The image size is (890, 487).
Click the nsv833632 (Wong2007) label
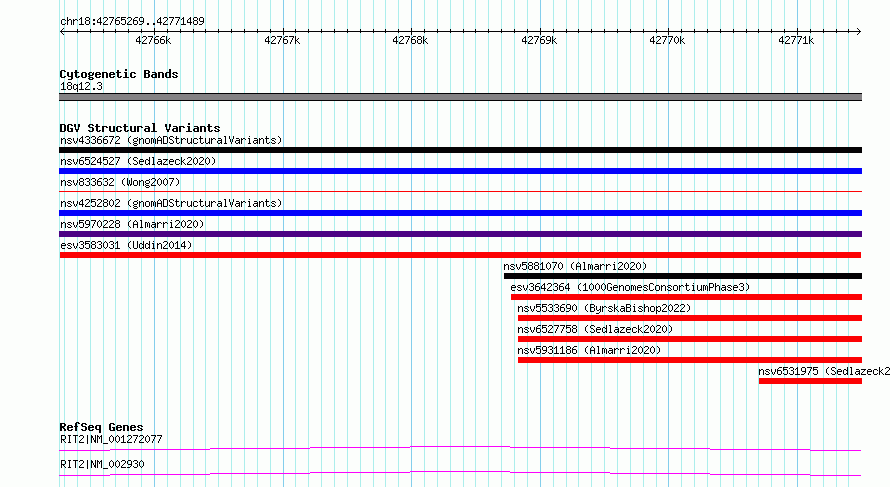coord(120,182)
